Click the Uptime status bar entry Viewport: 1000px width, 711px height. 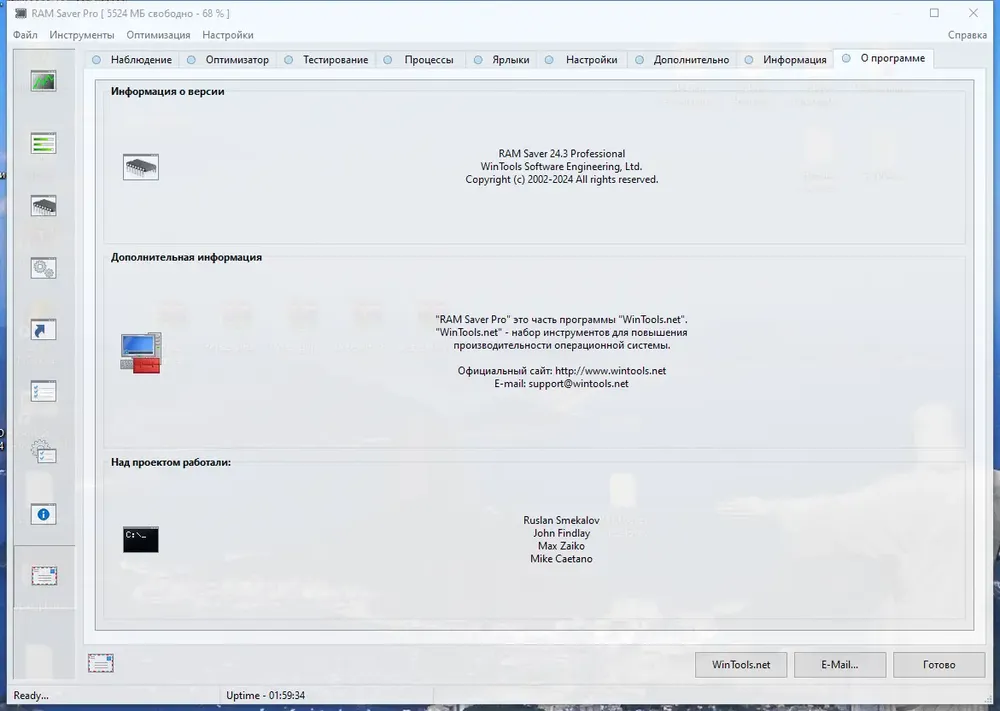(265, 695)
